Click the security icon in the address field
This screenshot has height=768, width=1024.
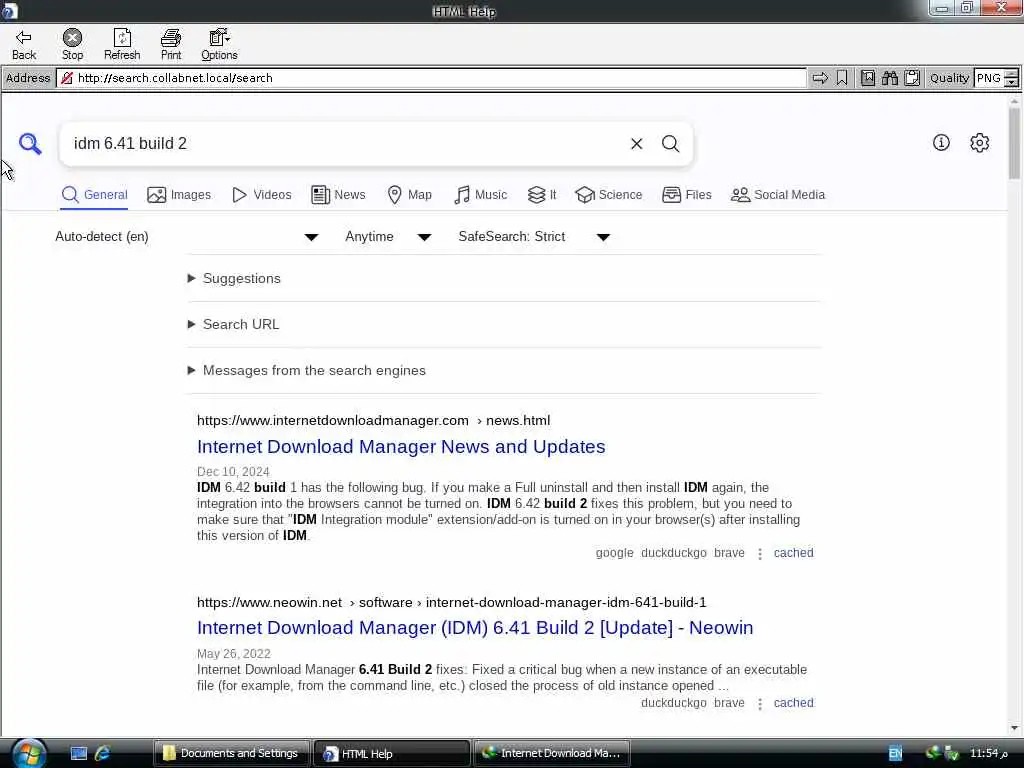click(x=67, y=78)
